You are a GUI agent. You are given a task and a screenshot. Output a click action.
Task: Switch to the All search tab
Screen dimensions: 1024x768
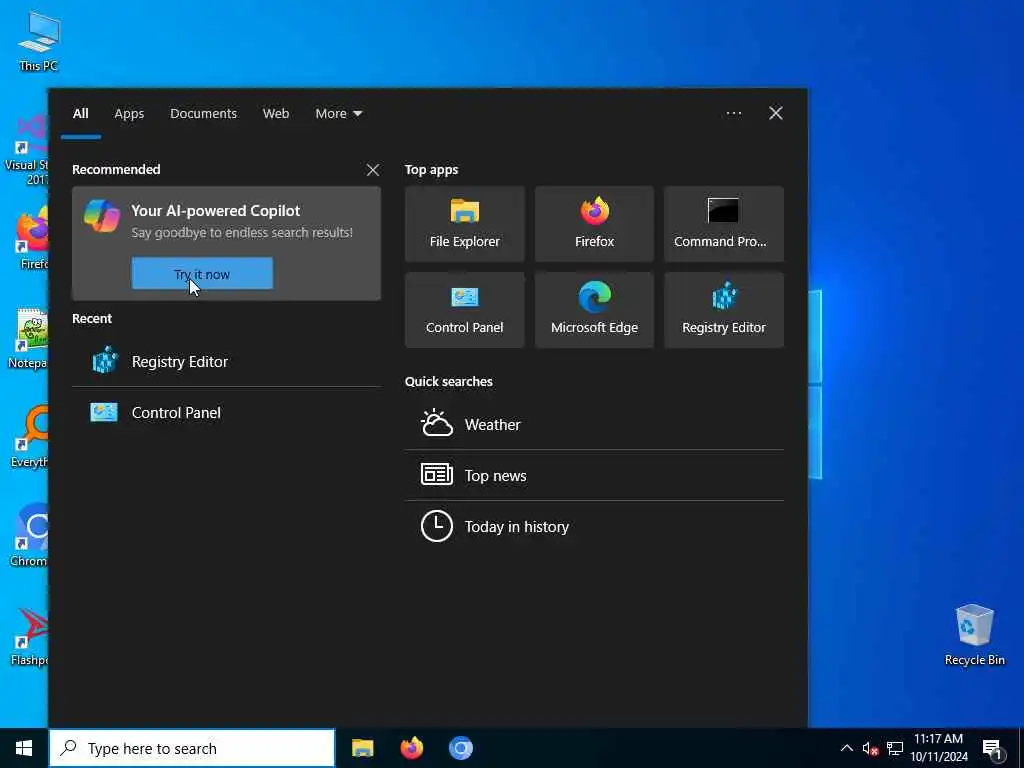(80, 114)
